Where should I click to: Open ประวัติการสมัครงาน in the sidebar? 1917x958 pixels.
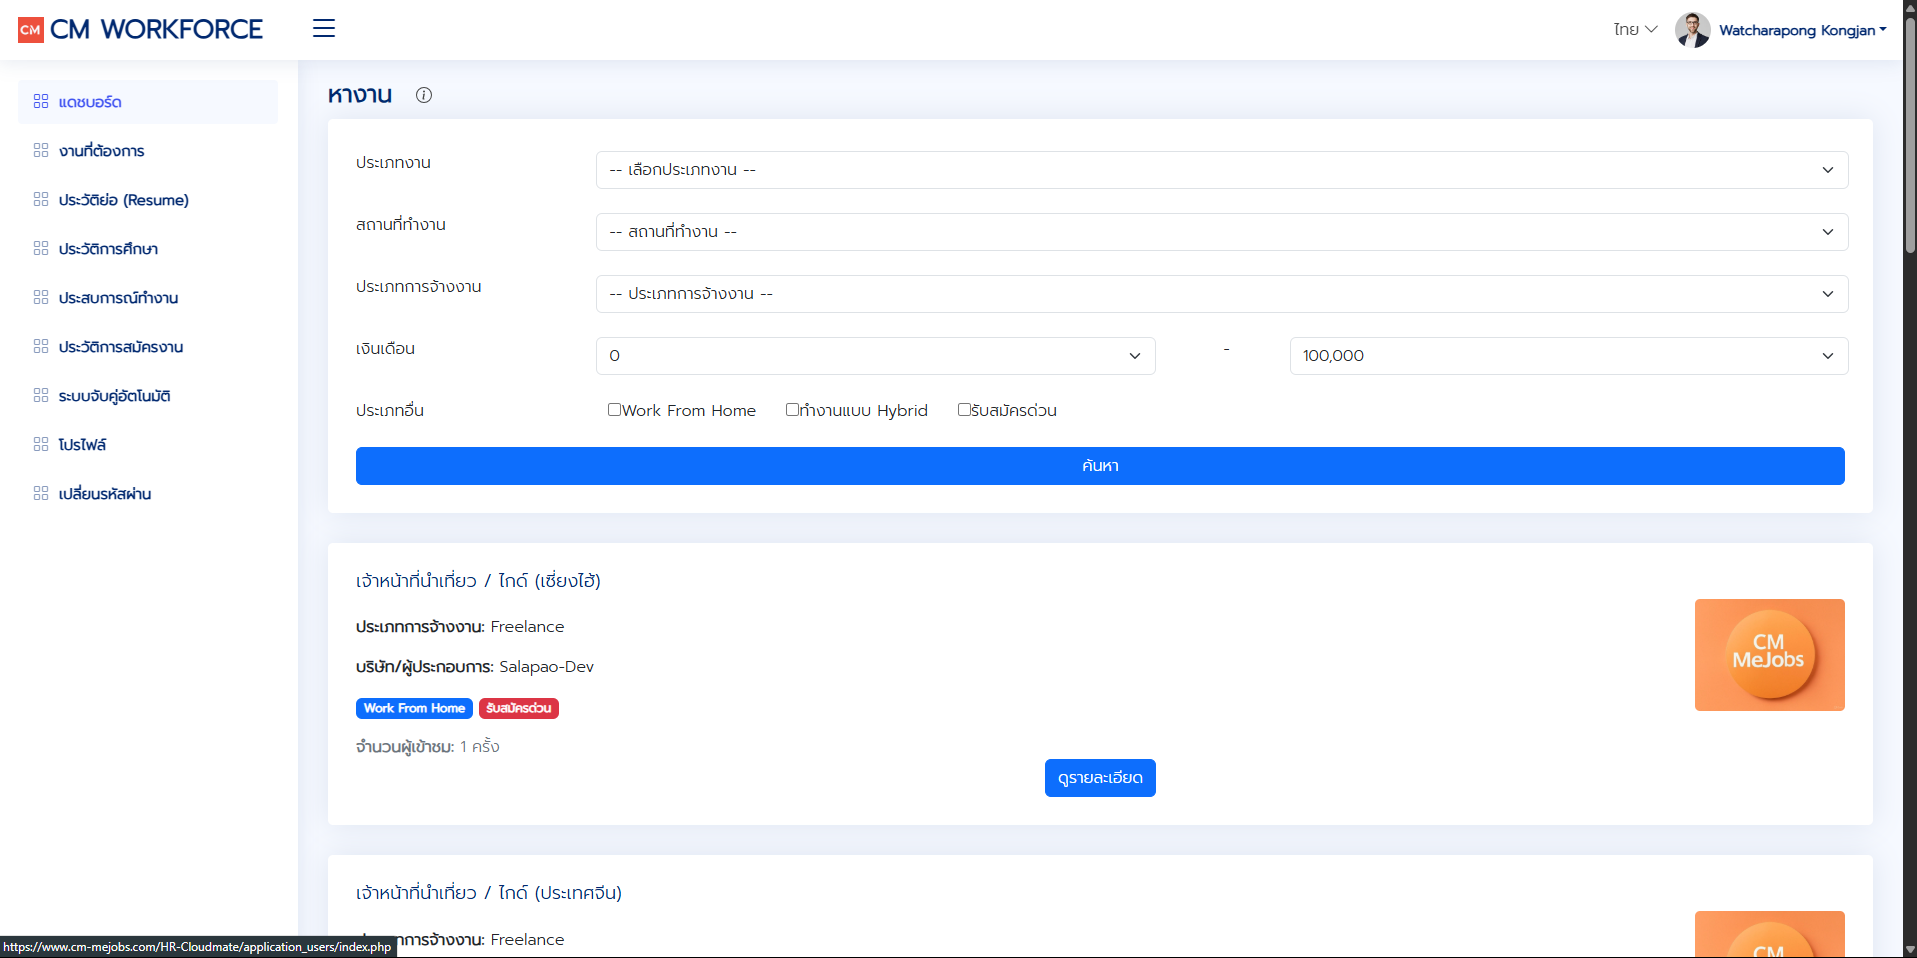pyautogui.click(x=148, y=347)
